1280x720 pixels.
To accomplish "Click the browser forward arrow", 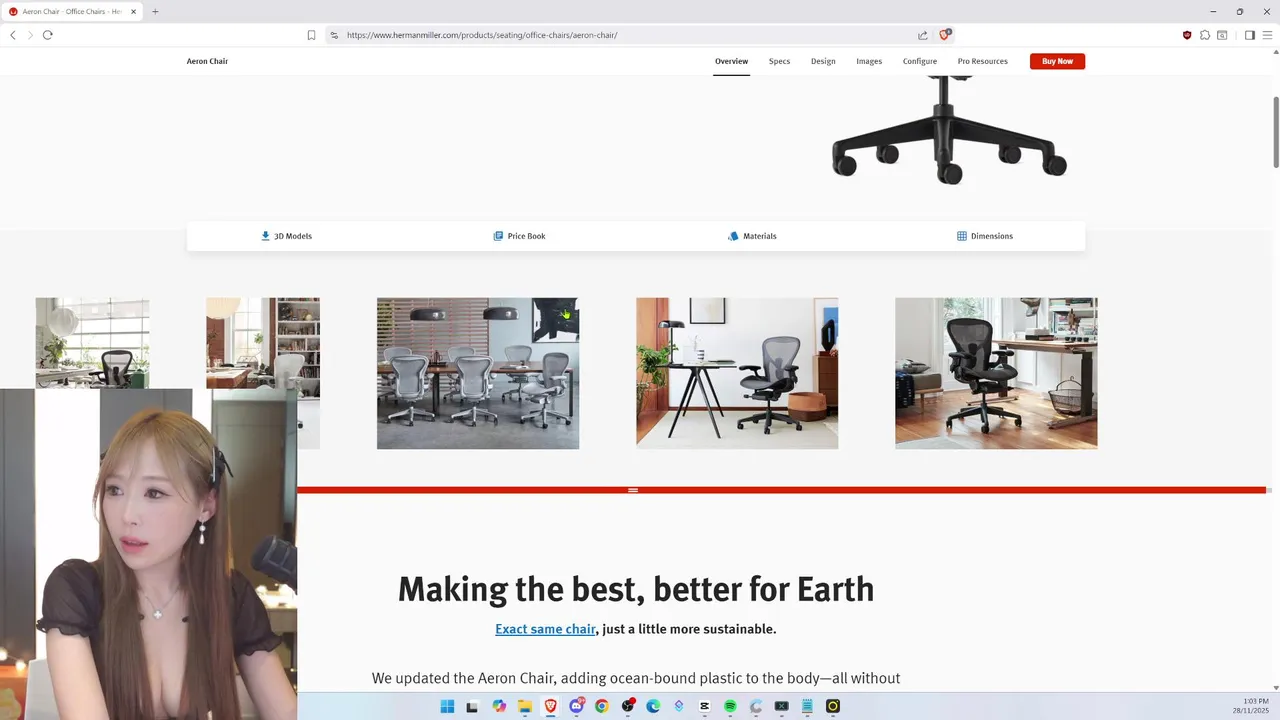I will [30, 35].
